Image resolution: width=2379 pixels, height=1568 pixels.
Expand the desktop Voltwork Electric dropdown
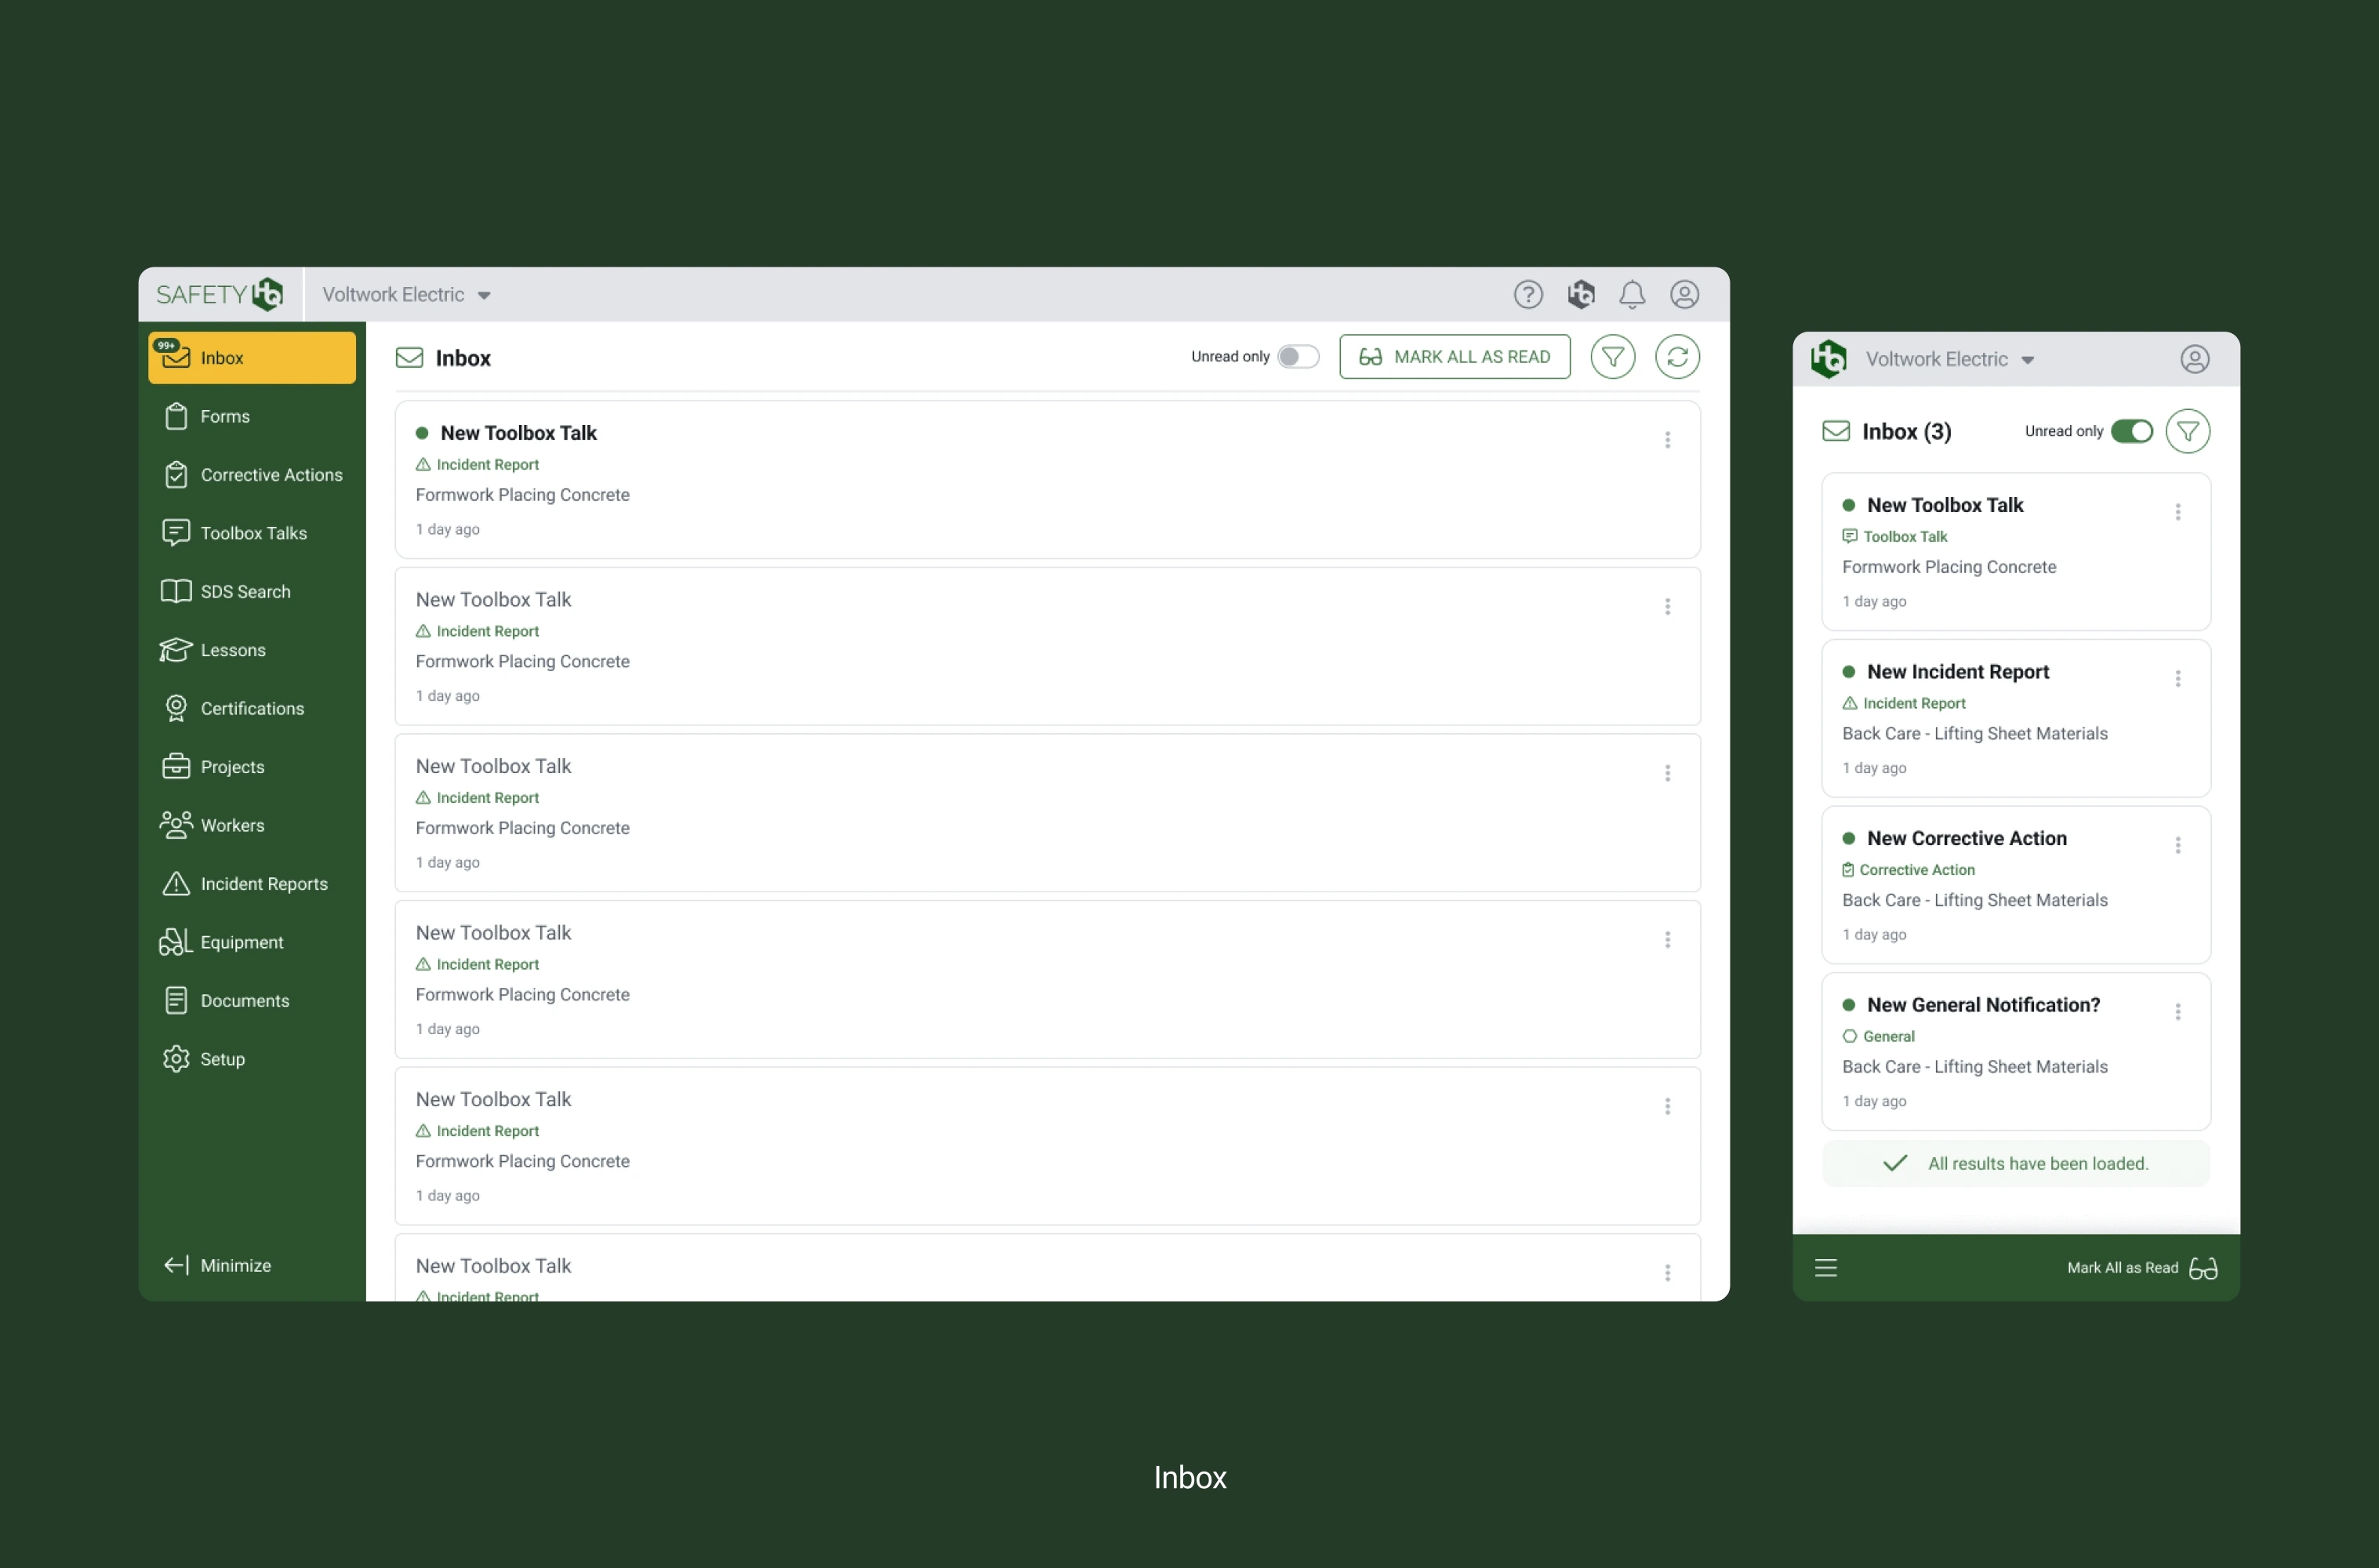[406, 295]
